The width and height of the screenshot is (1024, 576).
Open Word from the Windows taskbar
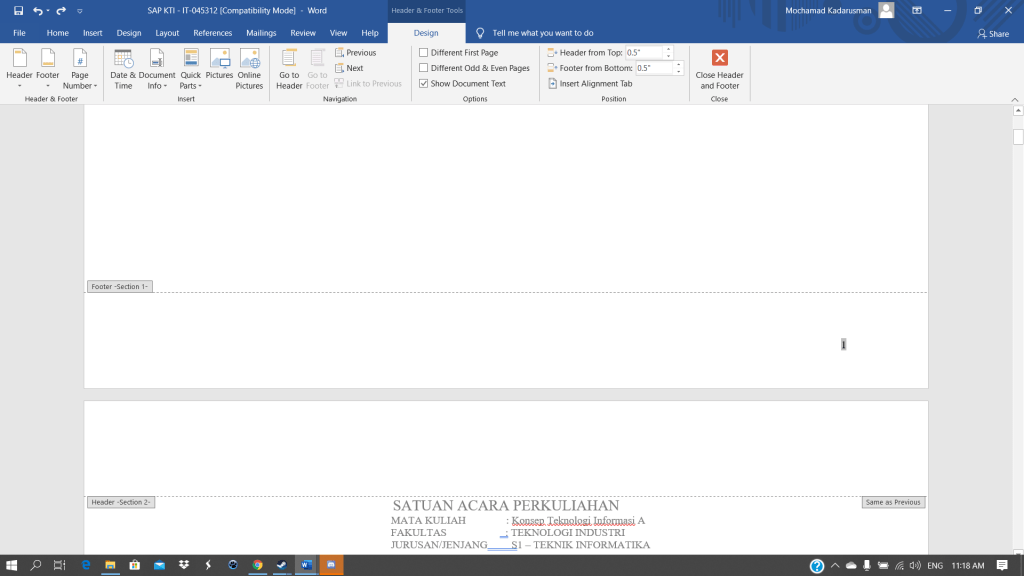[306, 565]
